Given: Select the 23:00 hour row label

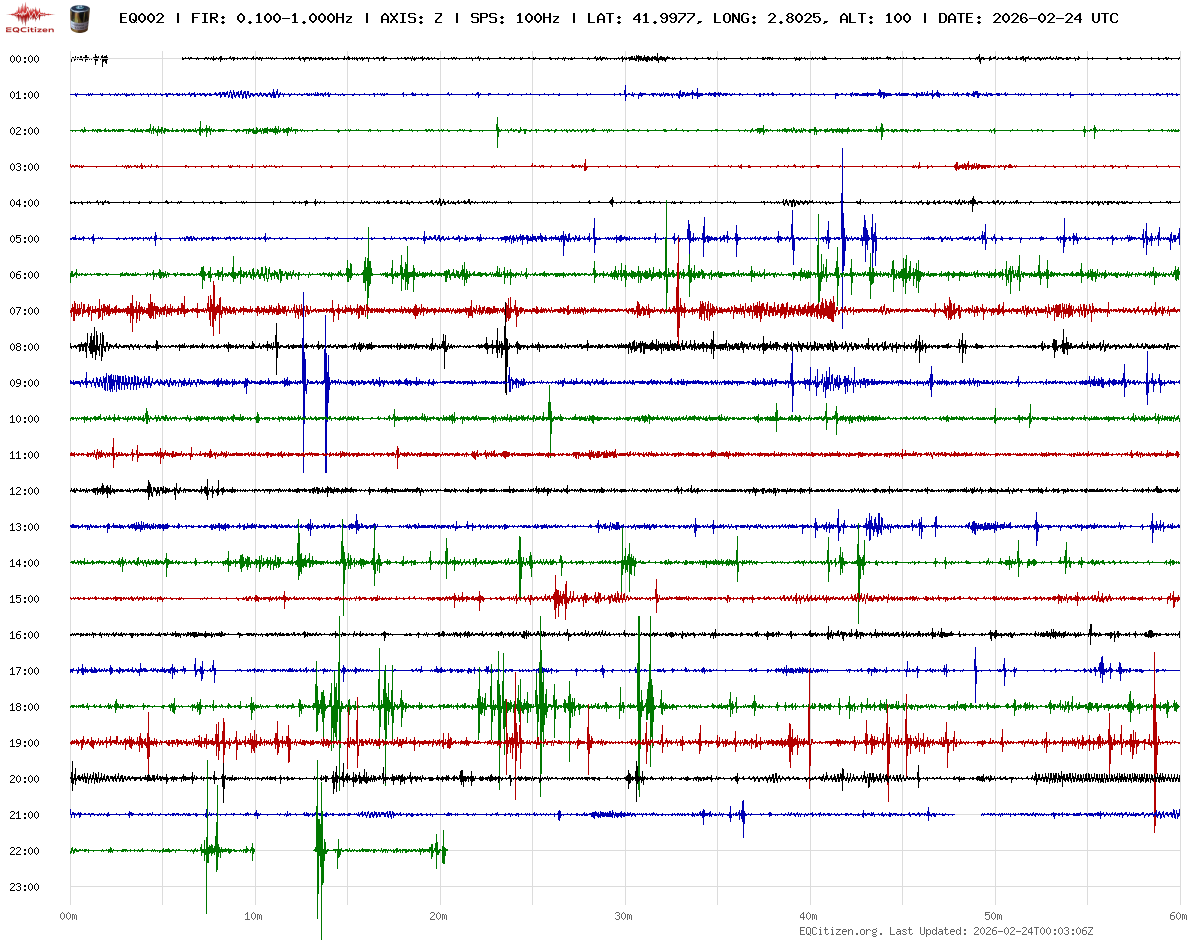Looking at the screenshot, I should [x=24, y=887].
